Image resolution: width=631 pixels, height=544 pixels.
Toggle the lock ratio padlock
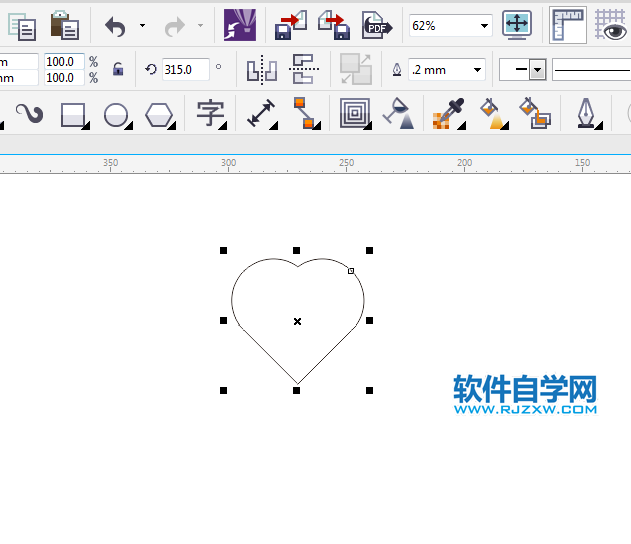118,69
